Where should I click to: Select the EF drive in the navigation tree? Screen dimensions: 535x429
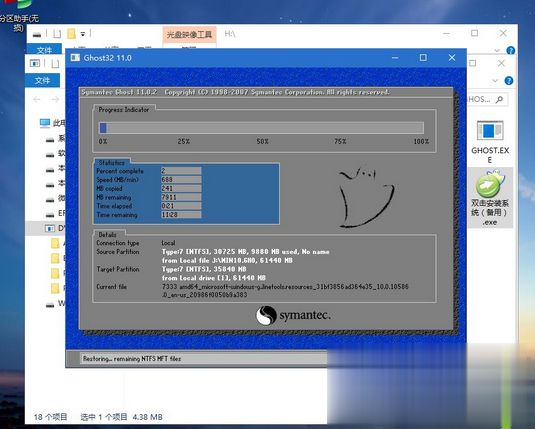pos(55,213)
